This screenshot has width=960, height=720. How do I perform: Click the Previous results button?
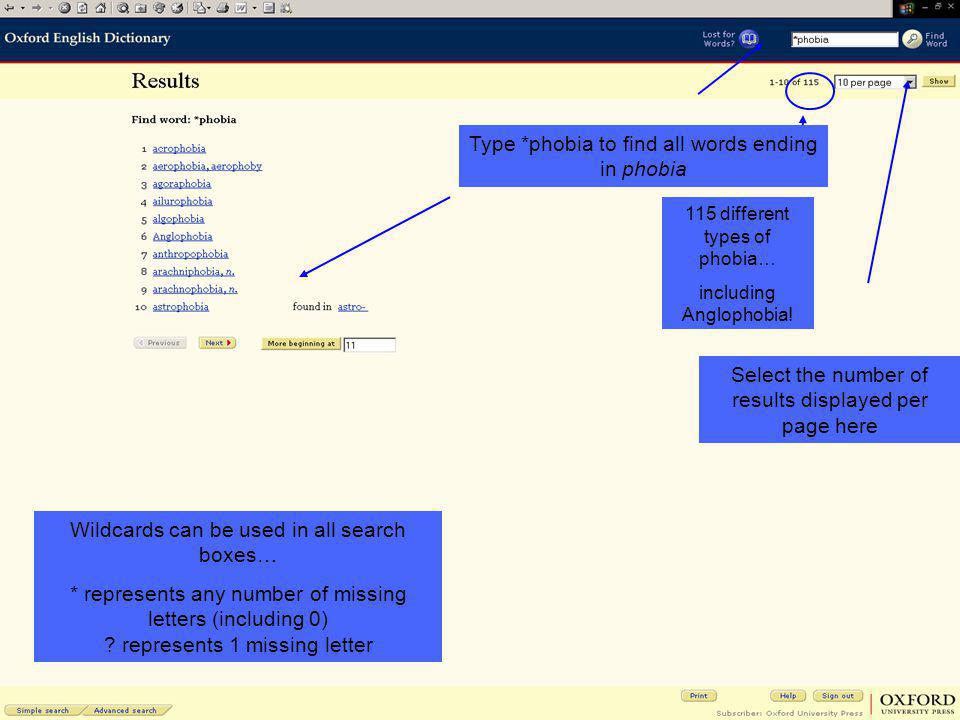tap(160, 343)
